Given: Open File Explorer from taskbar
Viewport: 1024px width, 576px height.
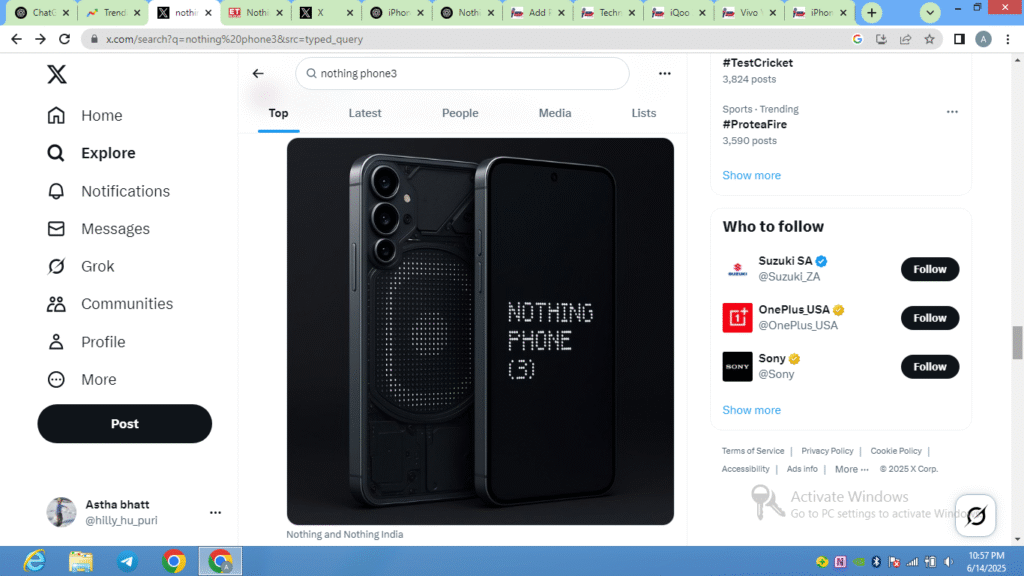Looking at the screenshot, I should [81, 561].
